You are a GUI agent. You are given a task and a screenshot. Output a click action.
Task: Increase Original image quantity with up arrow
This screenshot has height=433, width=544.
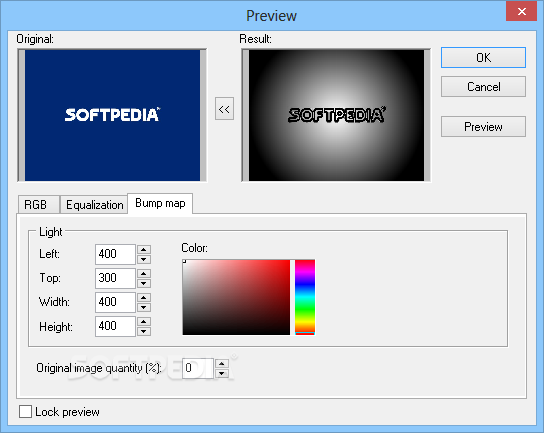(x=222, y=363)
